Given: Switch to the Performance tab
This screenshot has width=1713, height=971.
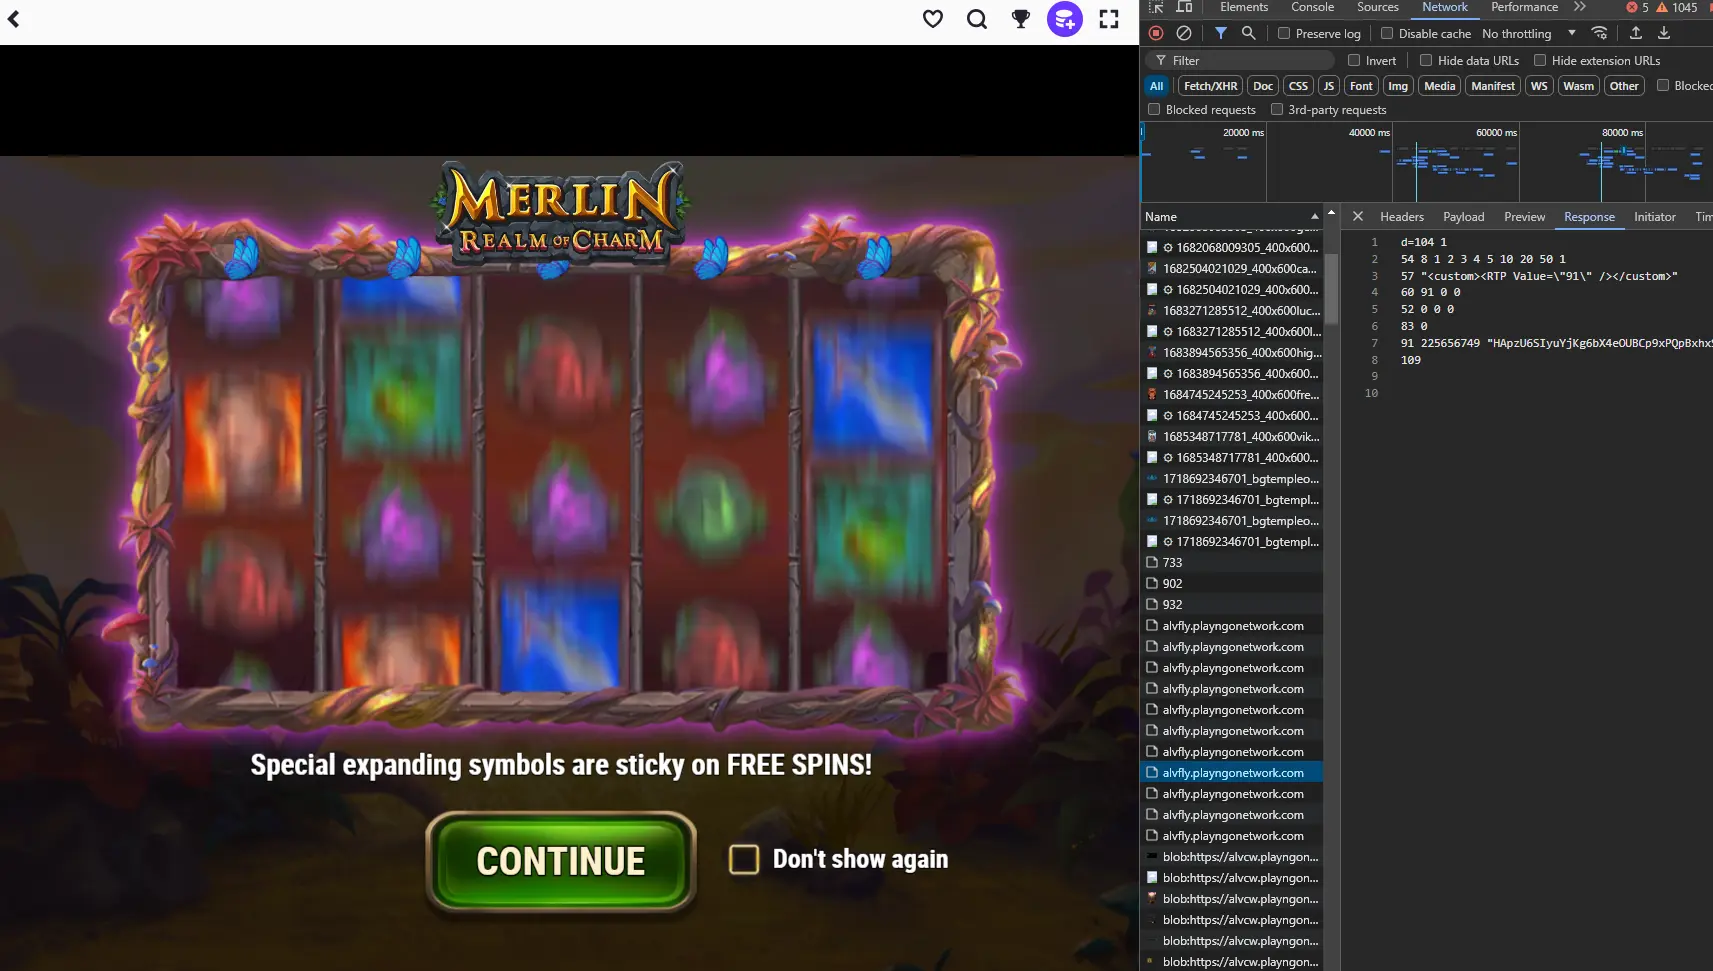Looking at the screenshot, I should pyautogui.click(x=1524, y=7).
